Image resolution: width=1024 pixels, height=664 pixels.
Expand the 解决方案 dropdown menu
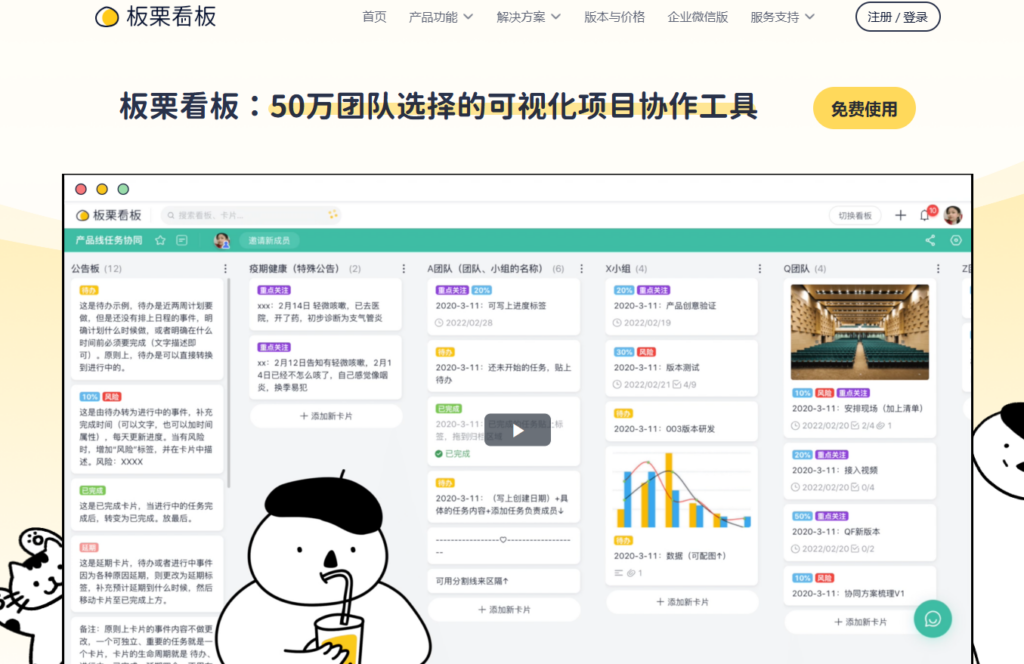[x=528, y=17]
